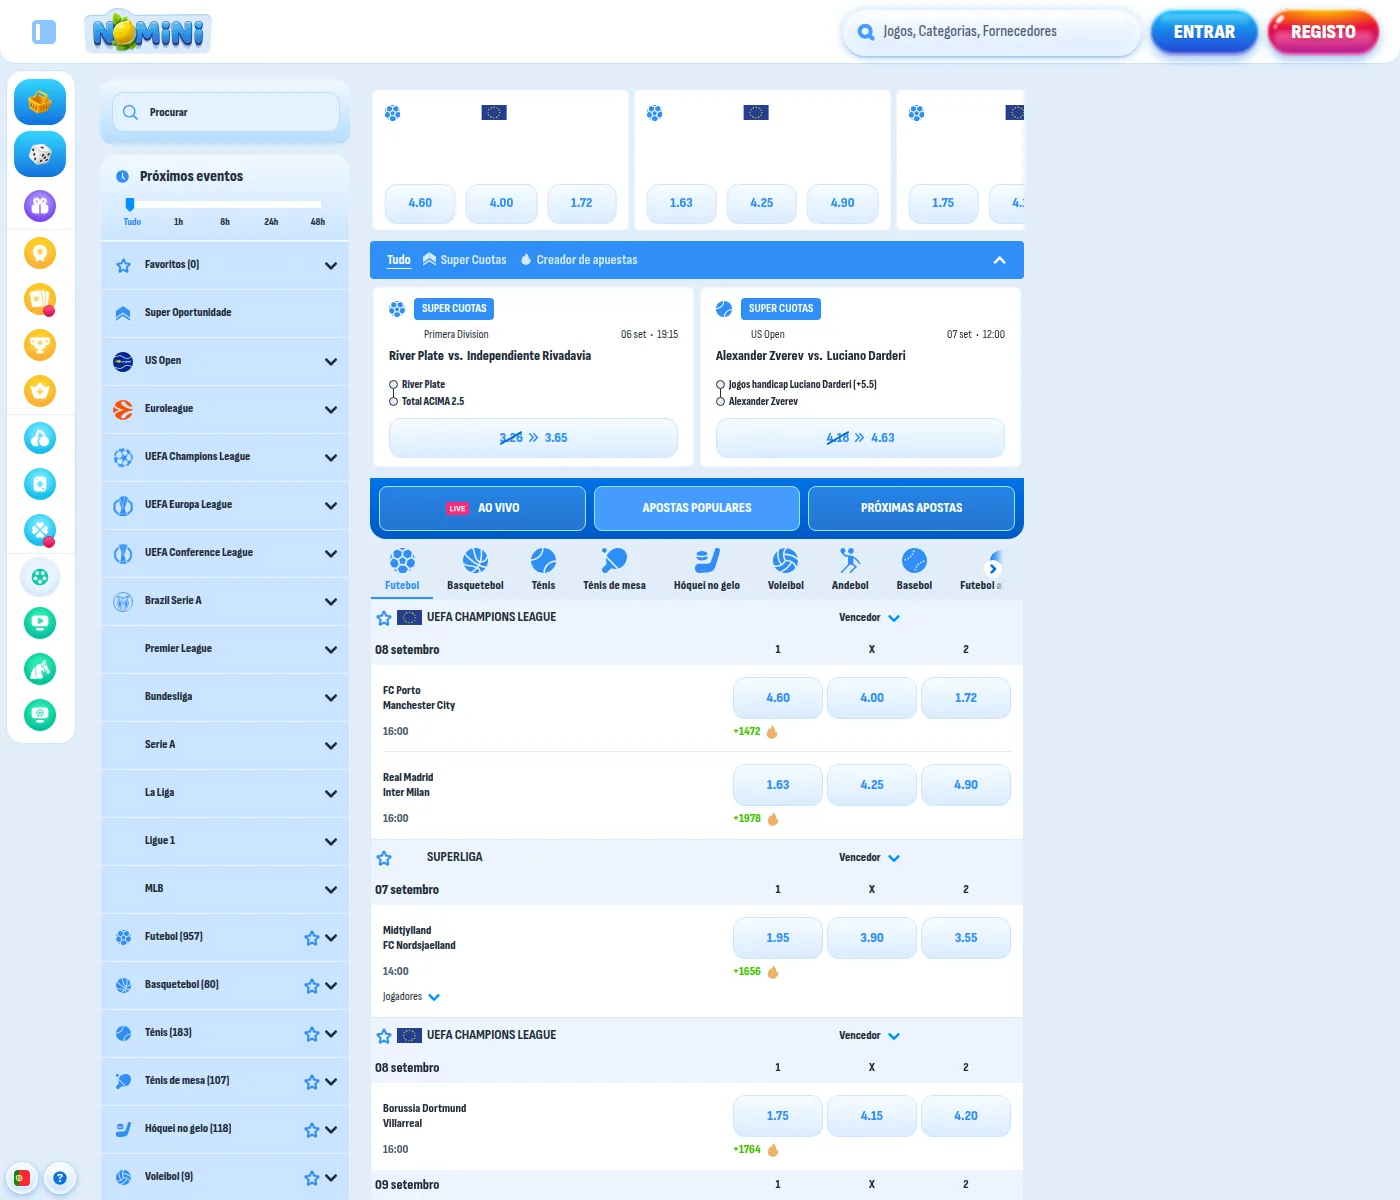Screen dimensions: 1400x1200
Task: Click the orange medal ribbon icon
Action: coord(40,253)
